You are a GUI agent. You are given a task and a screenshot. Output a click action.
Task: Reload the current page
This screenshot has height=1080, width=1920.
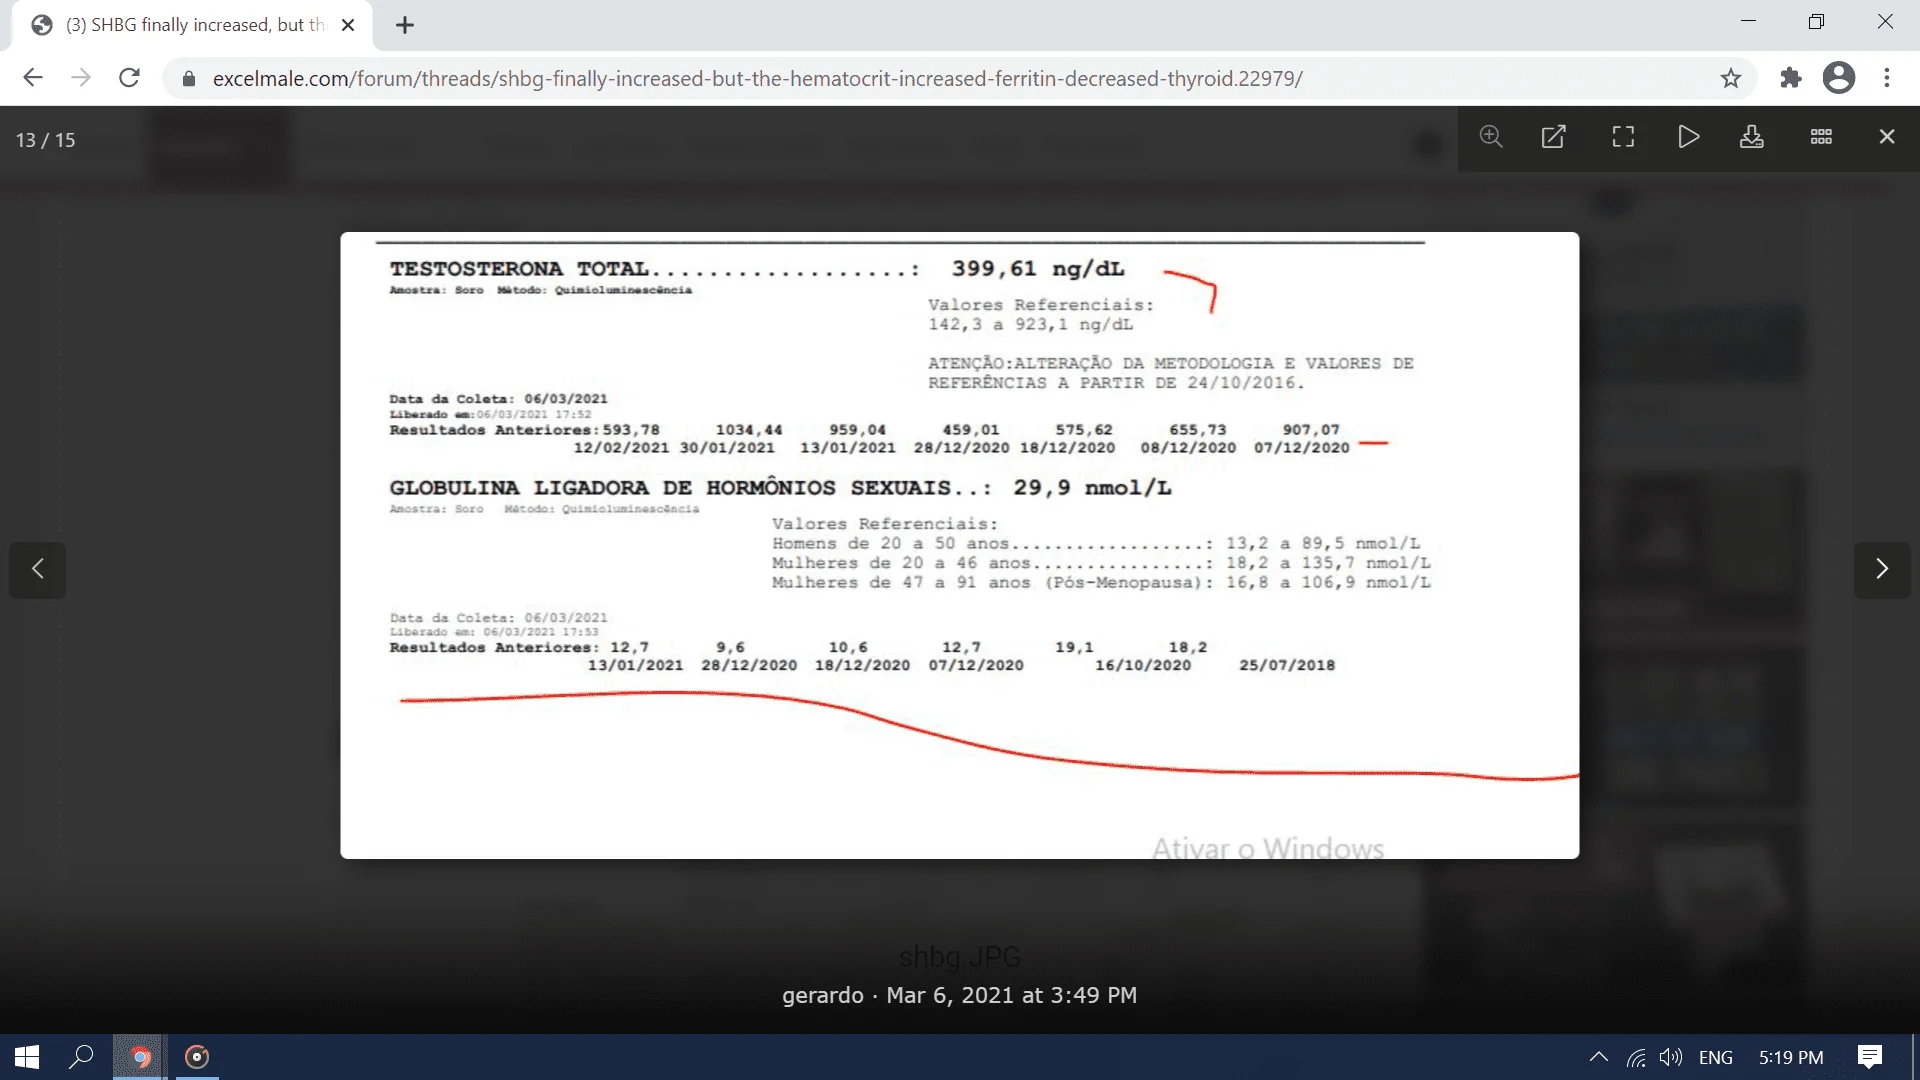pyautogui.click(x=129, y=78)
